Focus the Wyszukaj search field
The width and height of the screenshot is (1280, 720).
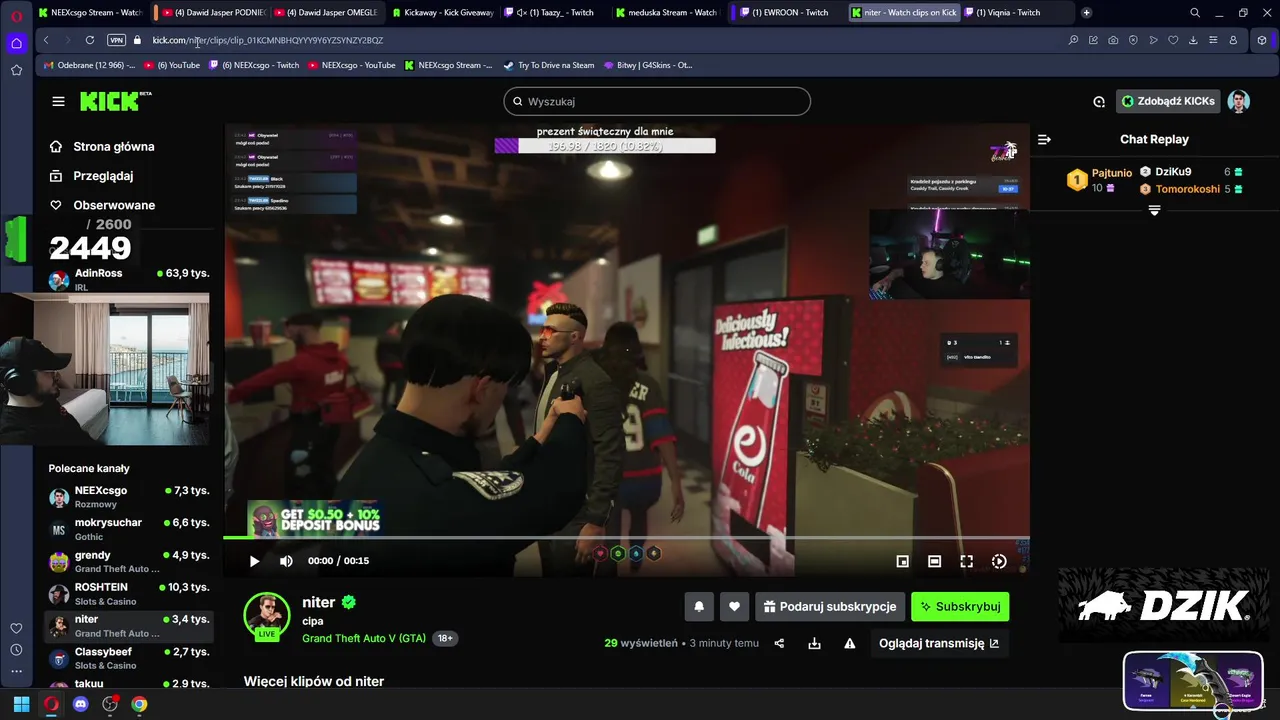tap(657, 101)
